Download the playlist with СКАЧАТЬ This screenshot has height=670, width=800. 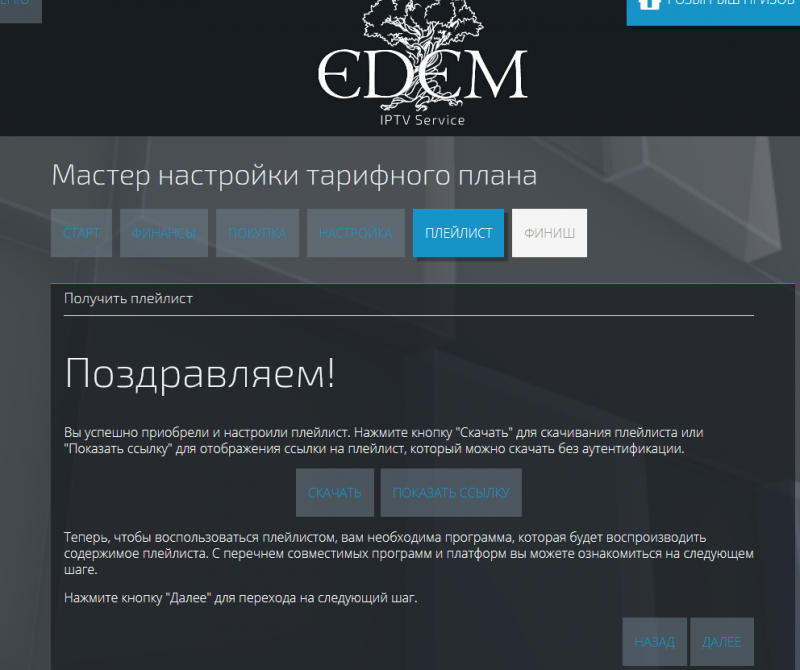(x=335, y=492)
